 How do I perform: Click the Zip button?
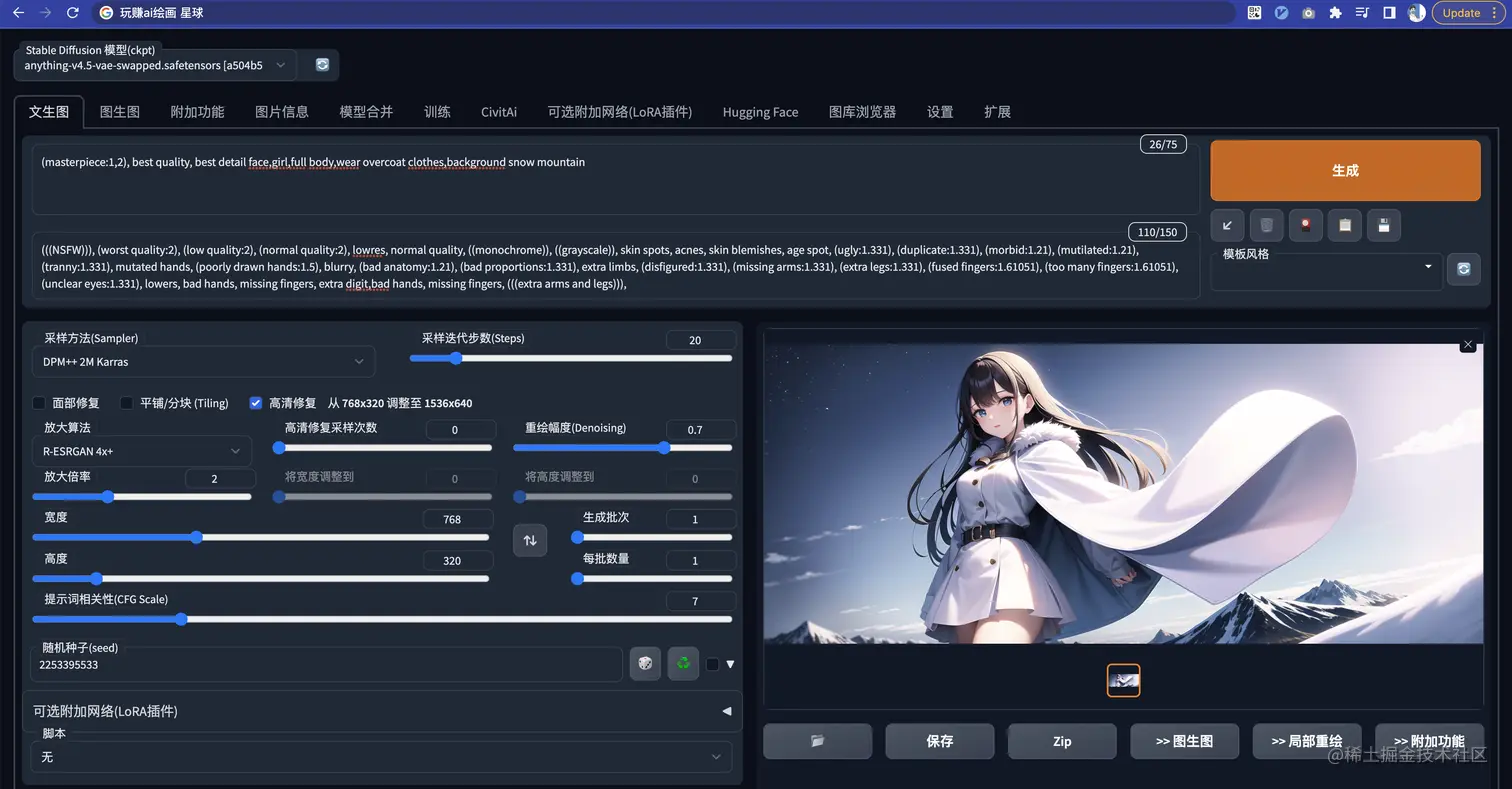pos(1062,741)
